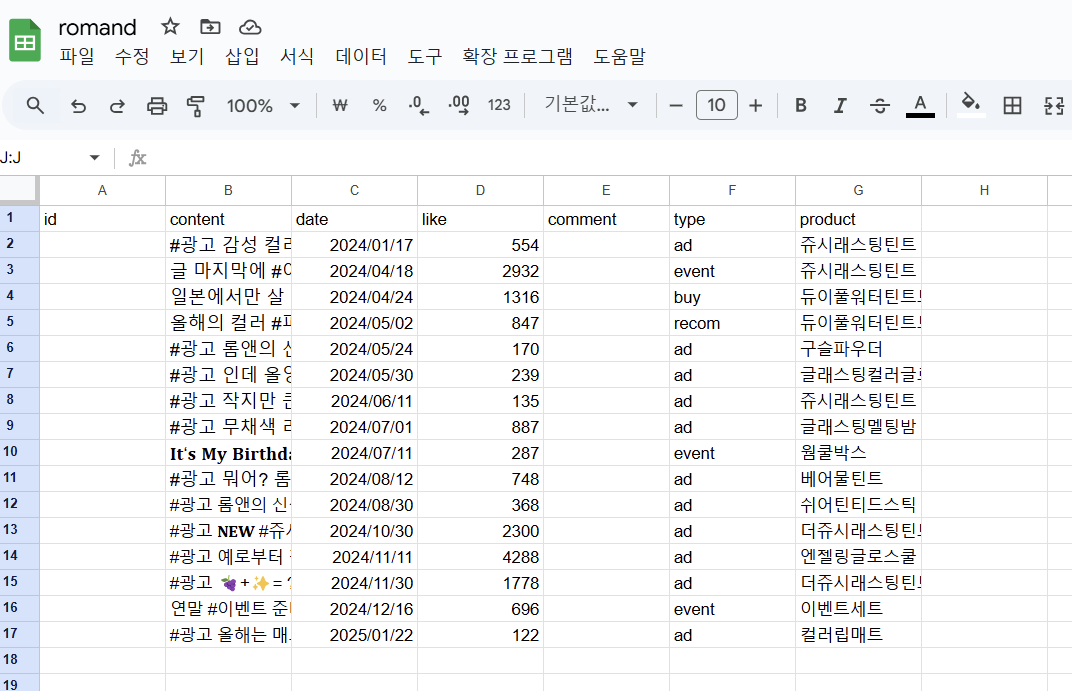
Task: Open the 데이터 menu
Action: click(x=361, y=57)
